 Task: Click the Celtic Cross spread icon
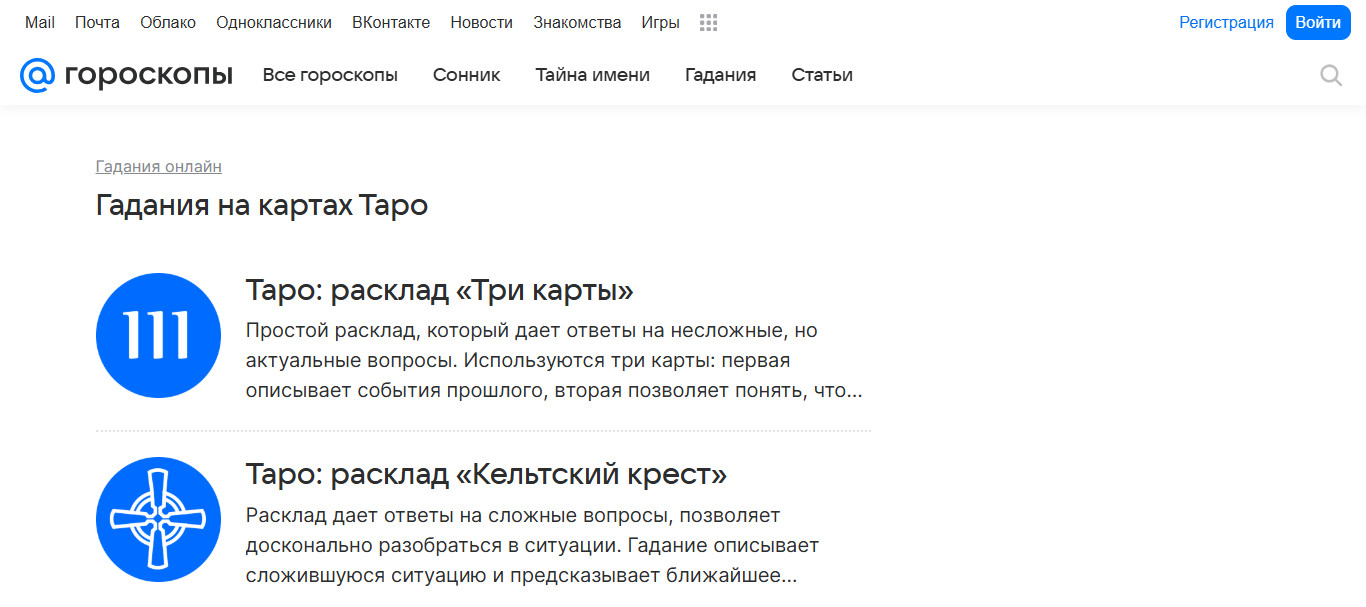(x=158, y=519)
